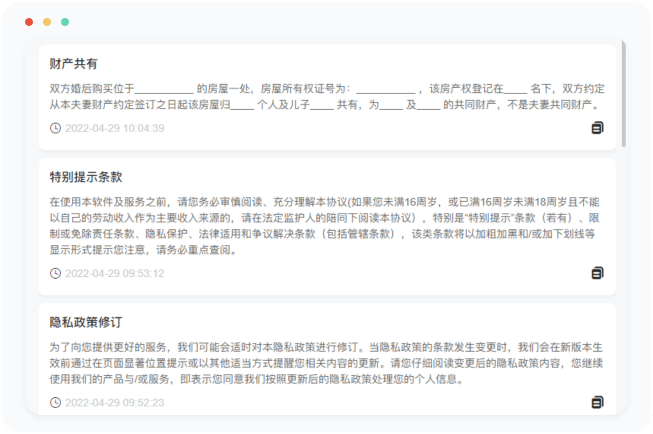Click the 2022-04-29 09:53:12 timestamp
Viewport: 653px width, 434px height.
click(x=114, y=273)
